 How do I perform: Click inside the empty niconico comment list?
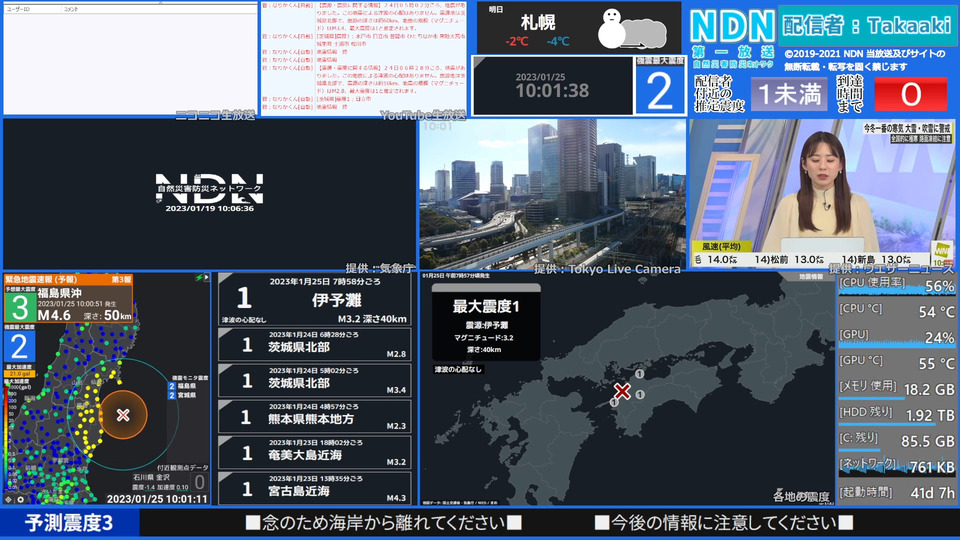pyautogui.click(x=130, y=64)
